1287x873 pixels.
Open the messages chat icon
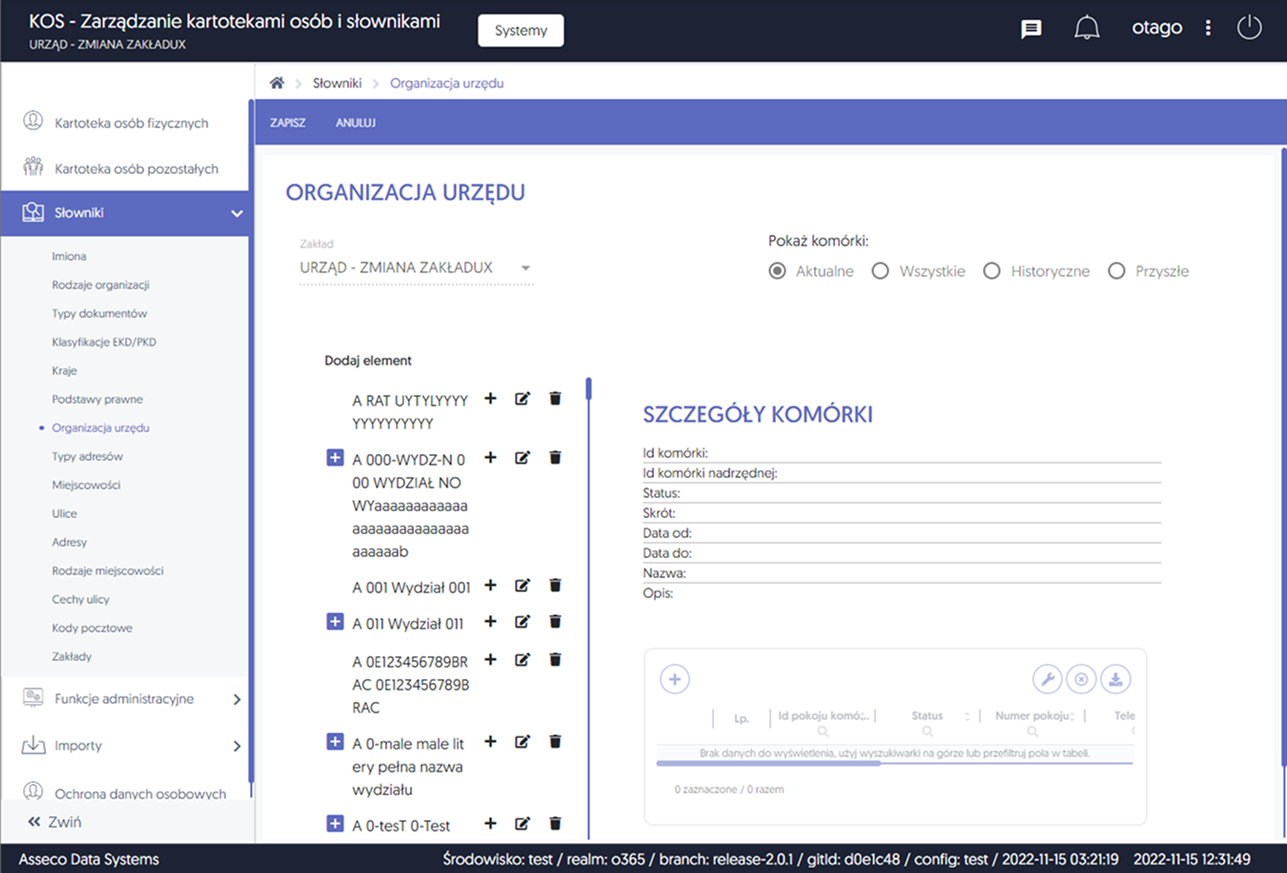pyautogui.click(x=1031, y=29)
